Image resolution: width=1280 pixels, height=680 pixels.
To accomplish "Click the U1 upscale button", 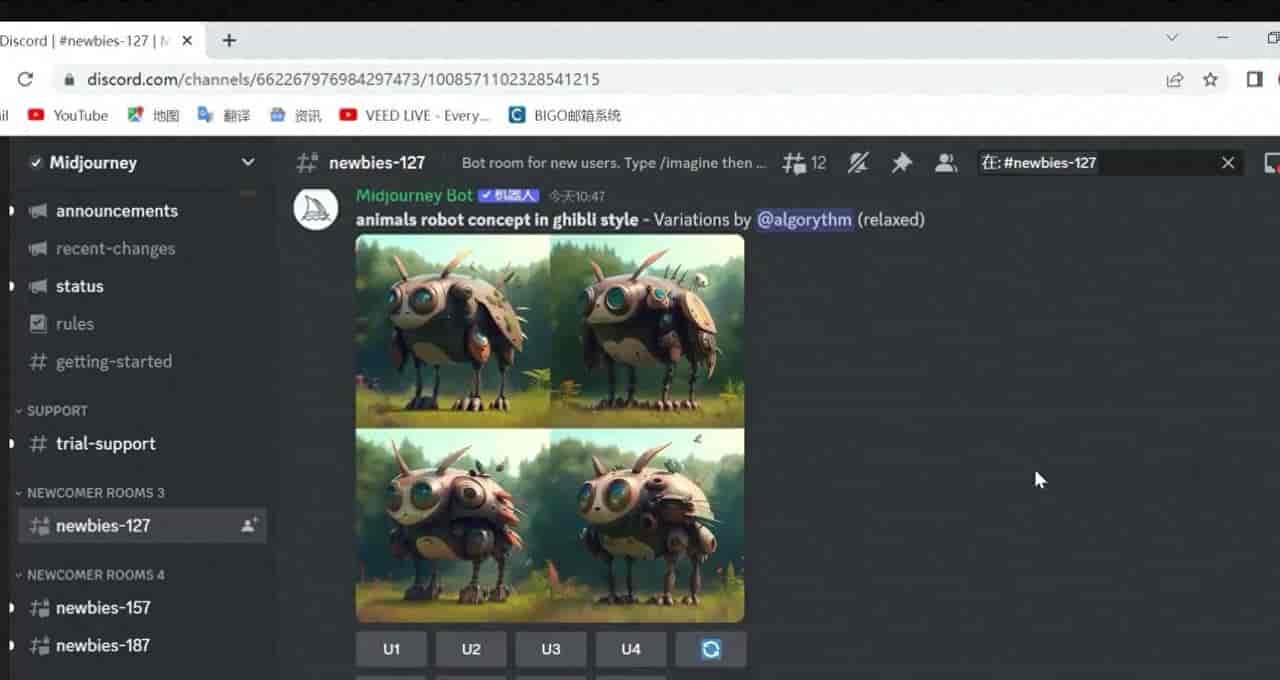I will pyautogui.click(x=391, y=649).
